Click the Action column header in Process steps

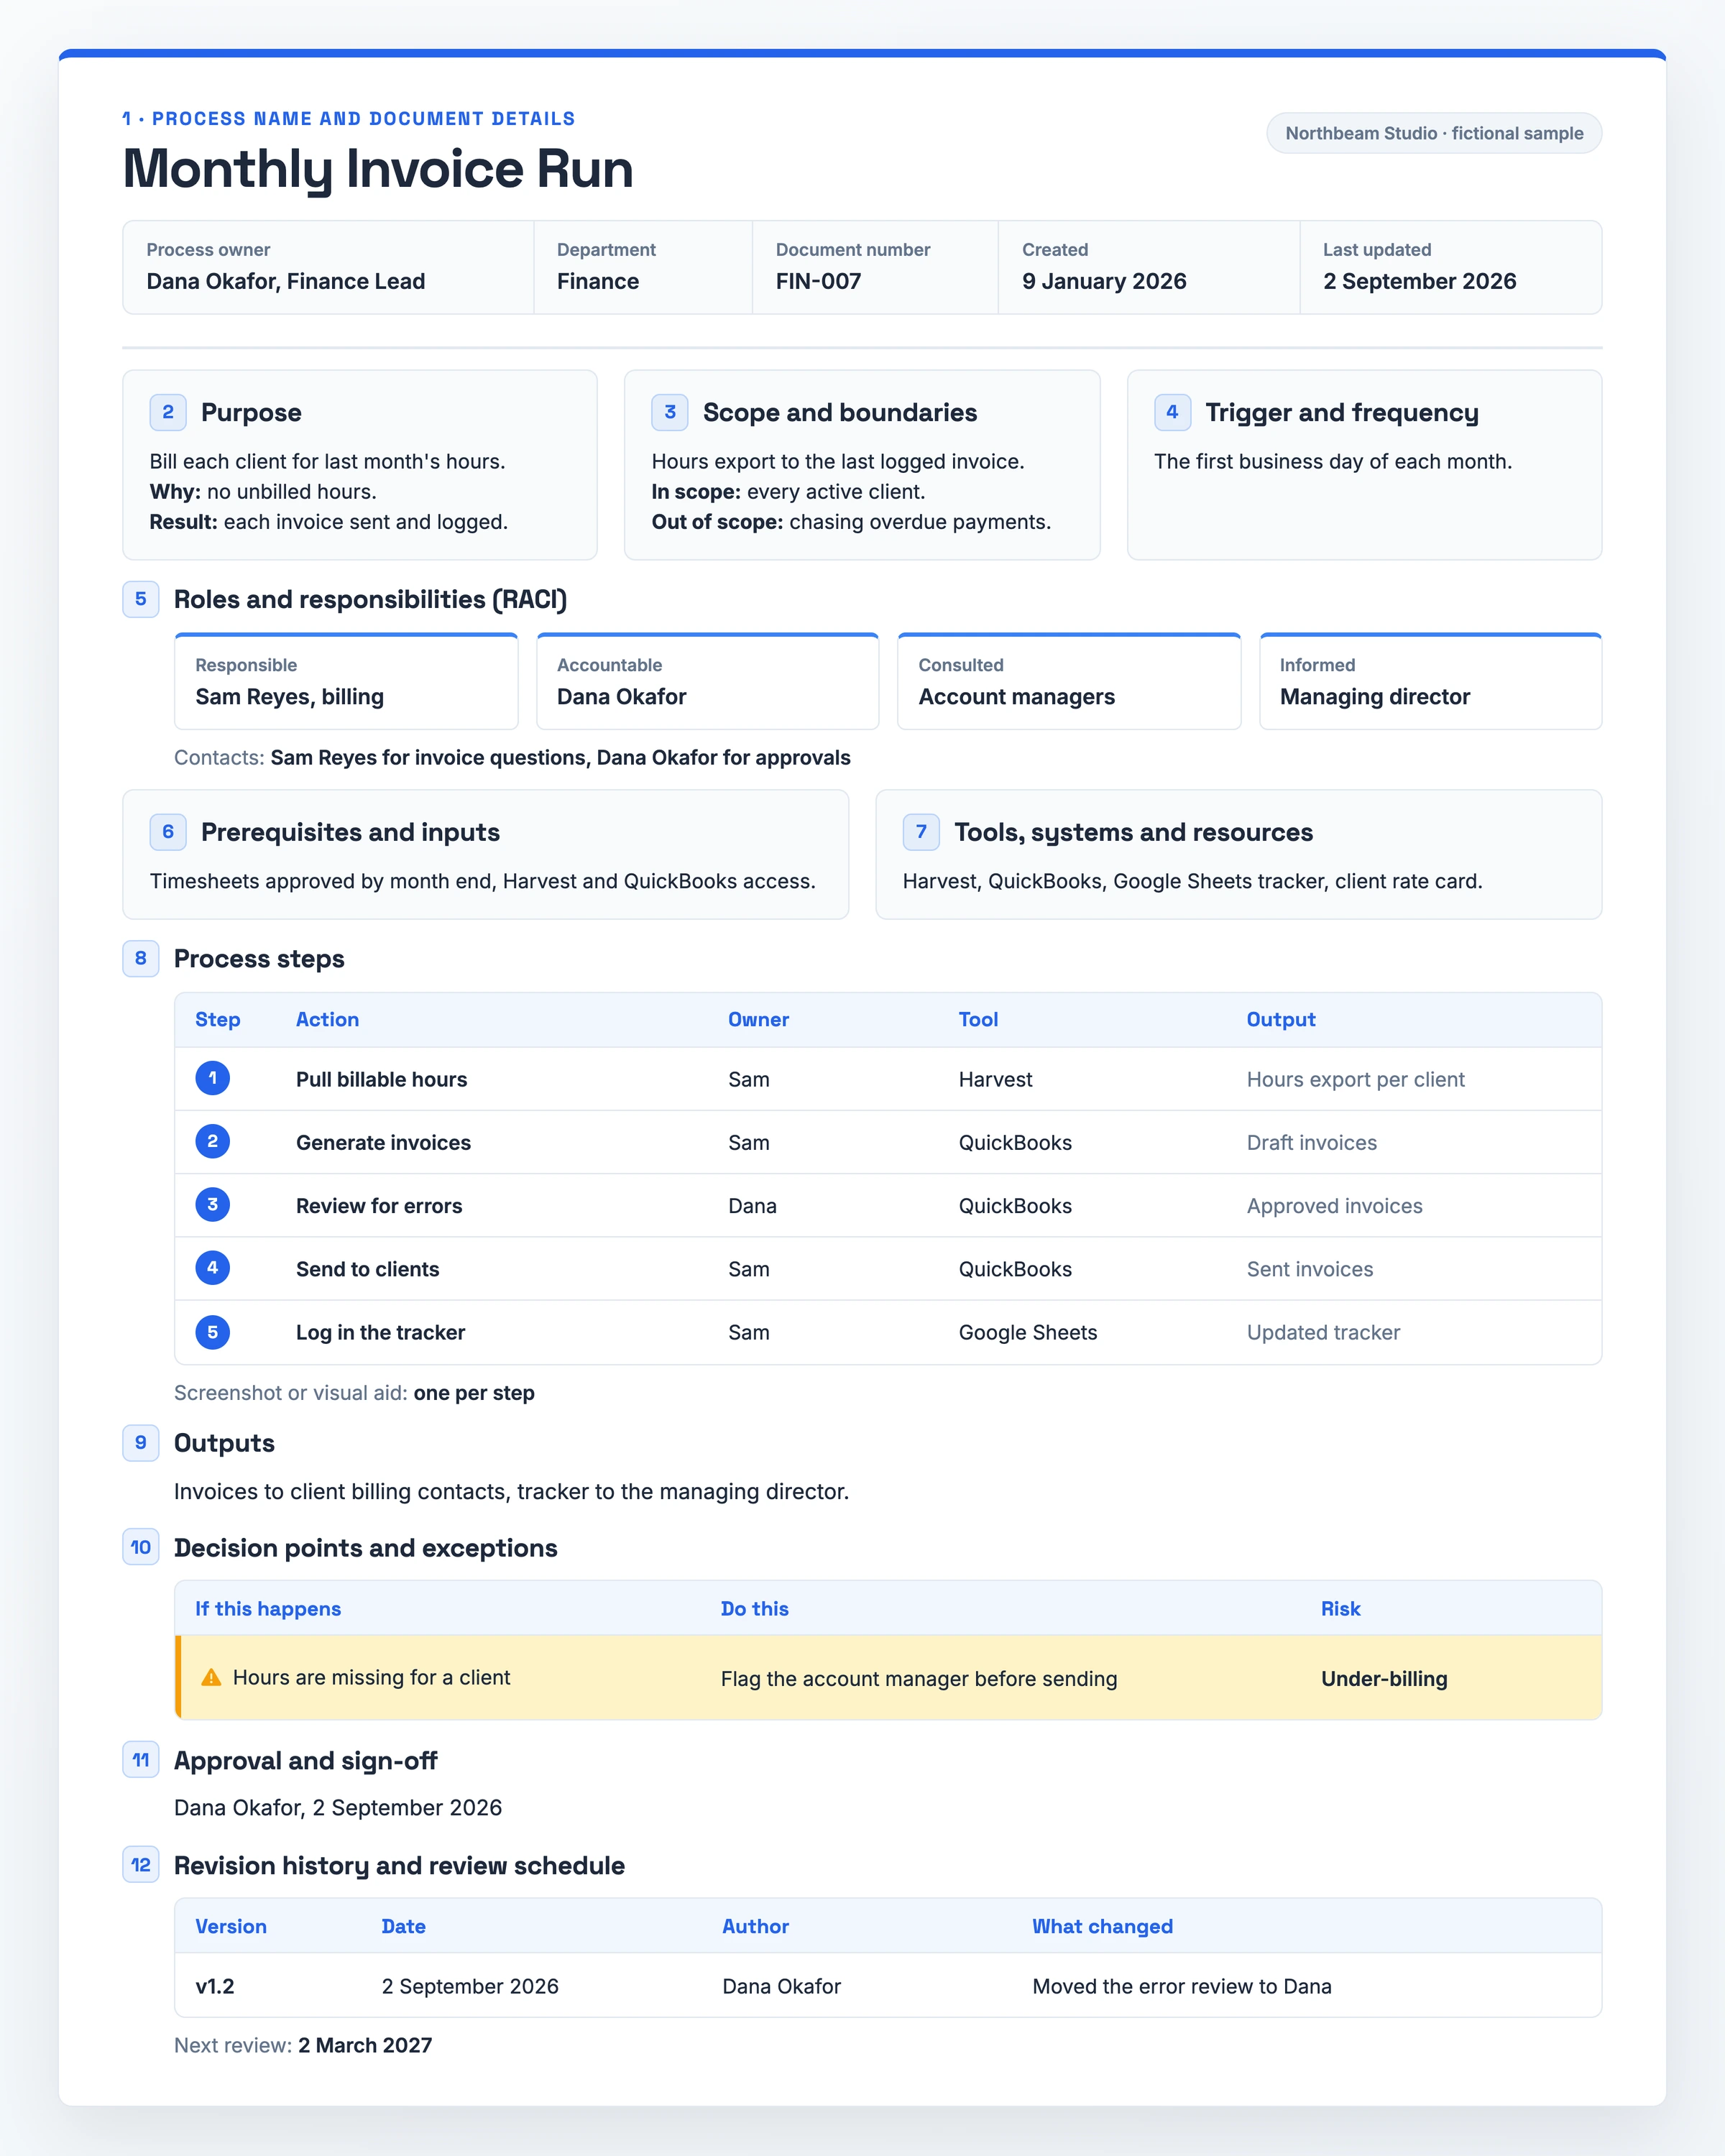click(x=327, y=1019)
